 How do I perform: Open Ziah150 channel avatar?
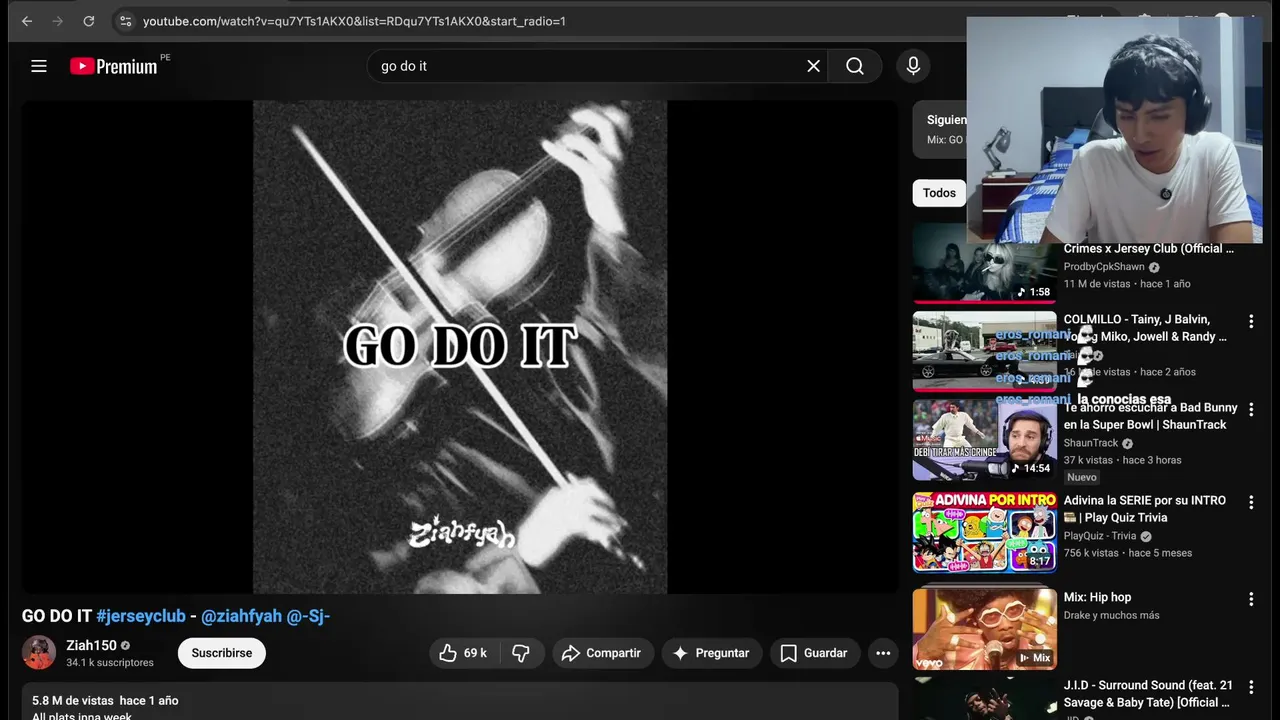(39, 652)
